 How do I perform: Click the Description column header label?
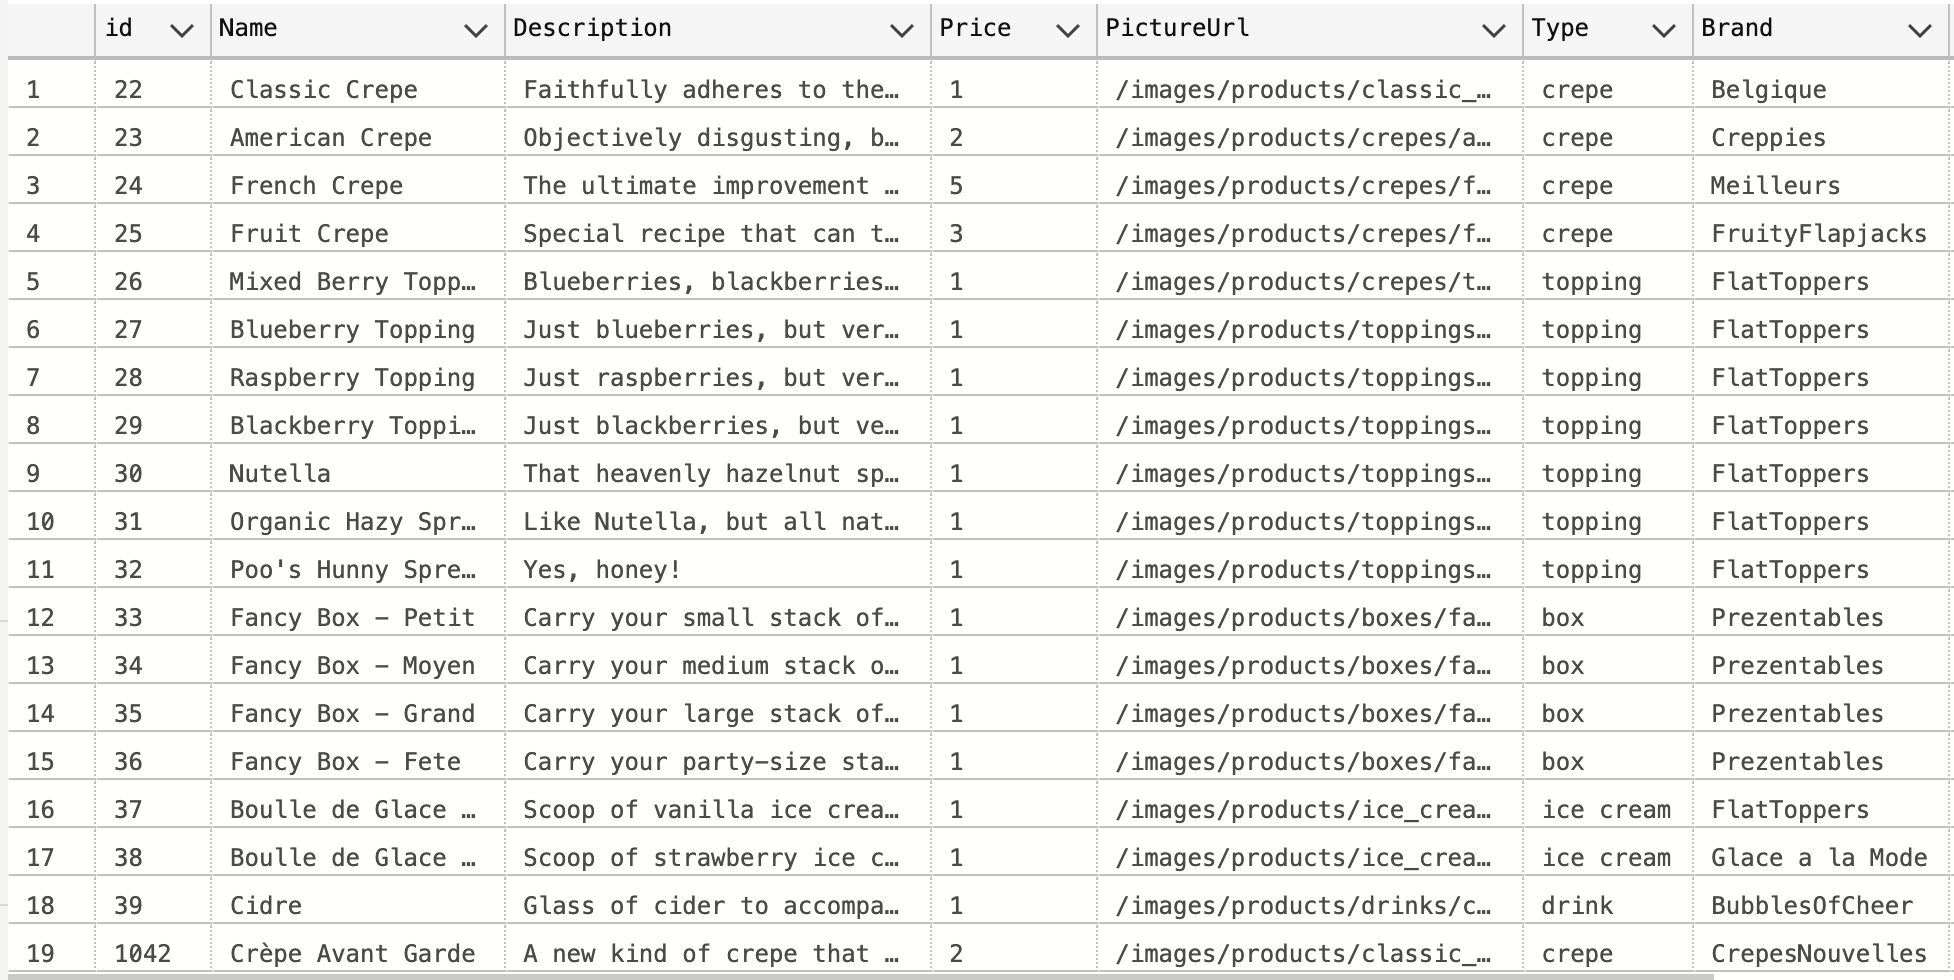tap(592, 28)
